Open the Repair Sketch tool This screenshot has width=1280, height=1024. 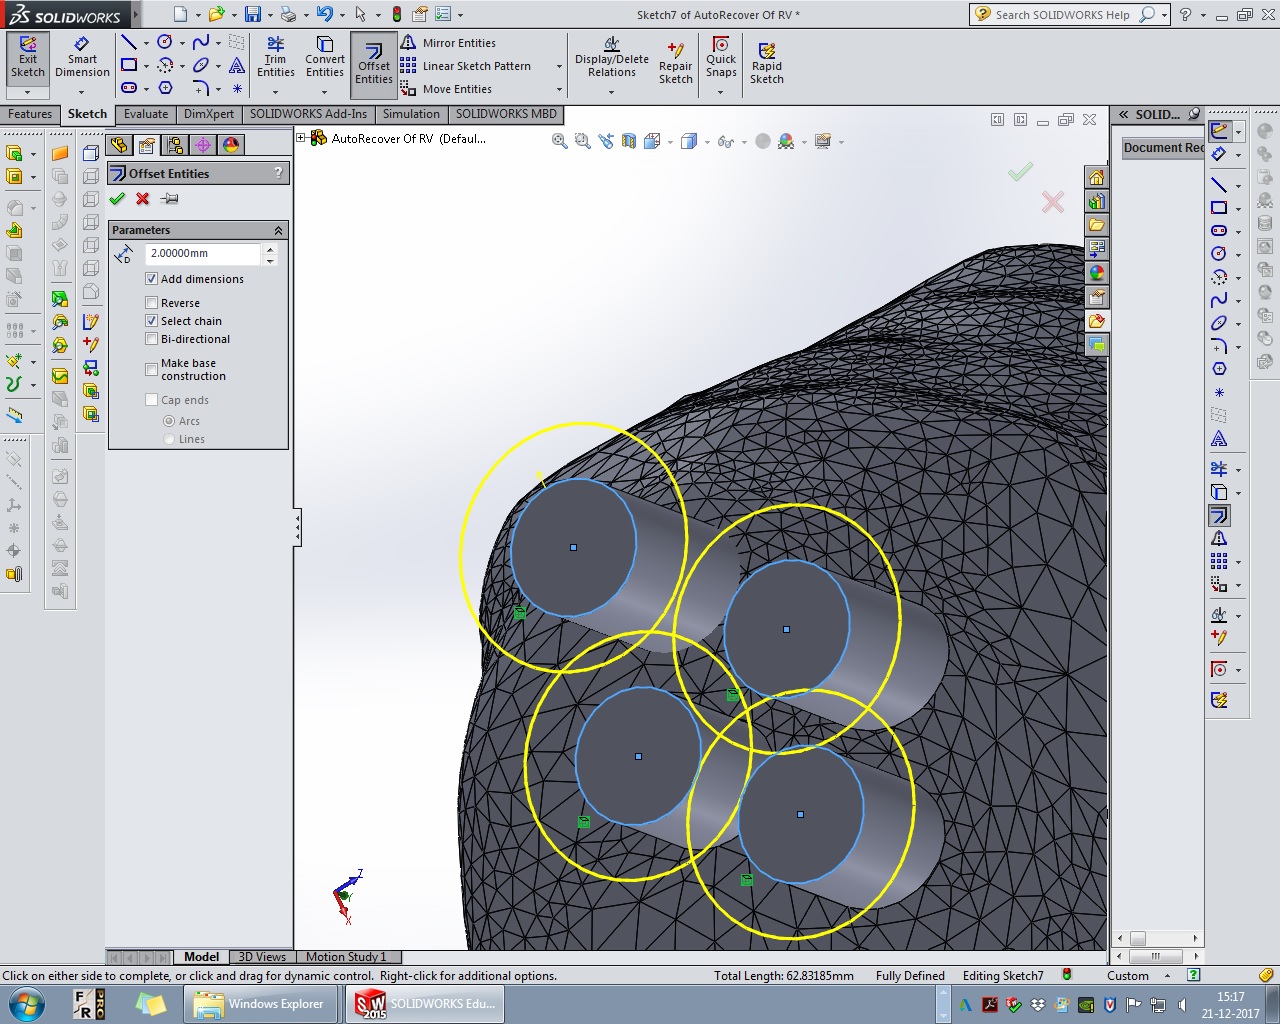point(675,62)
